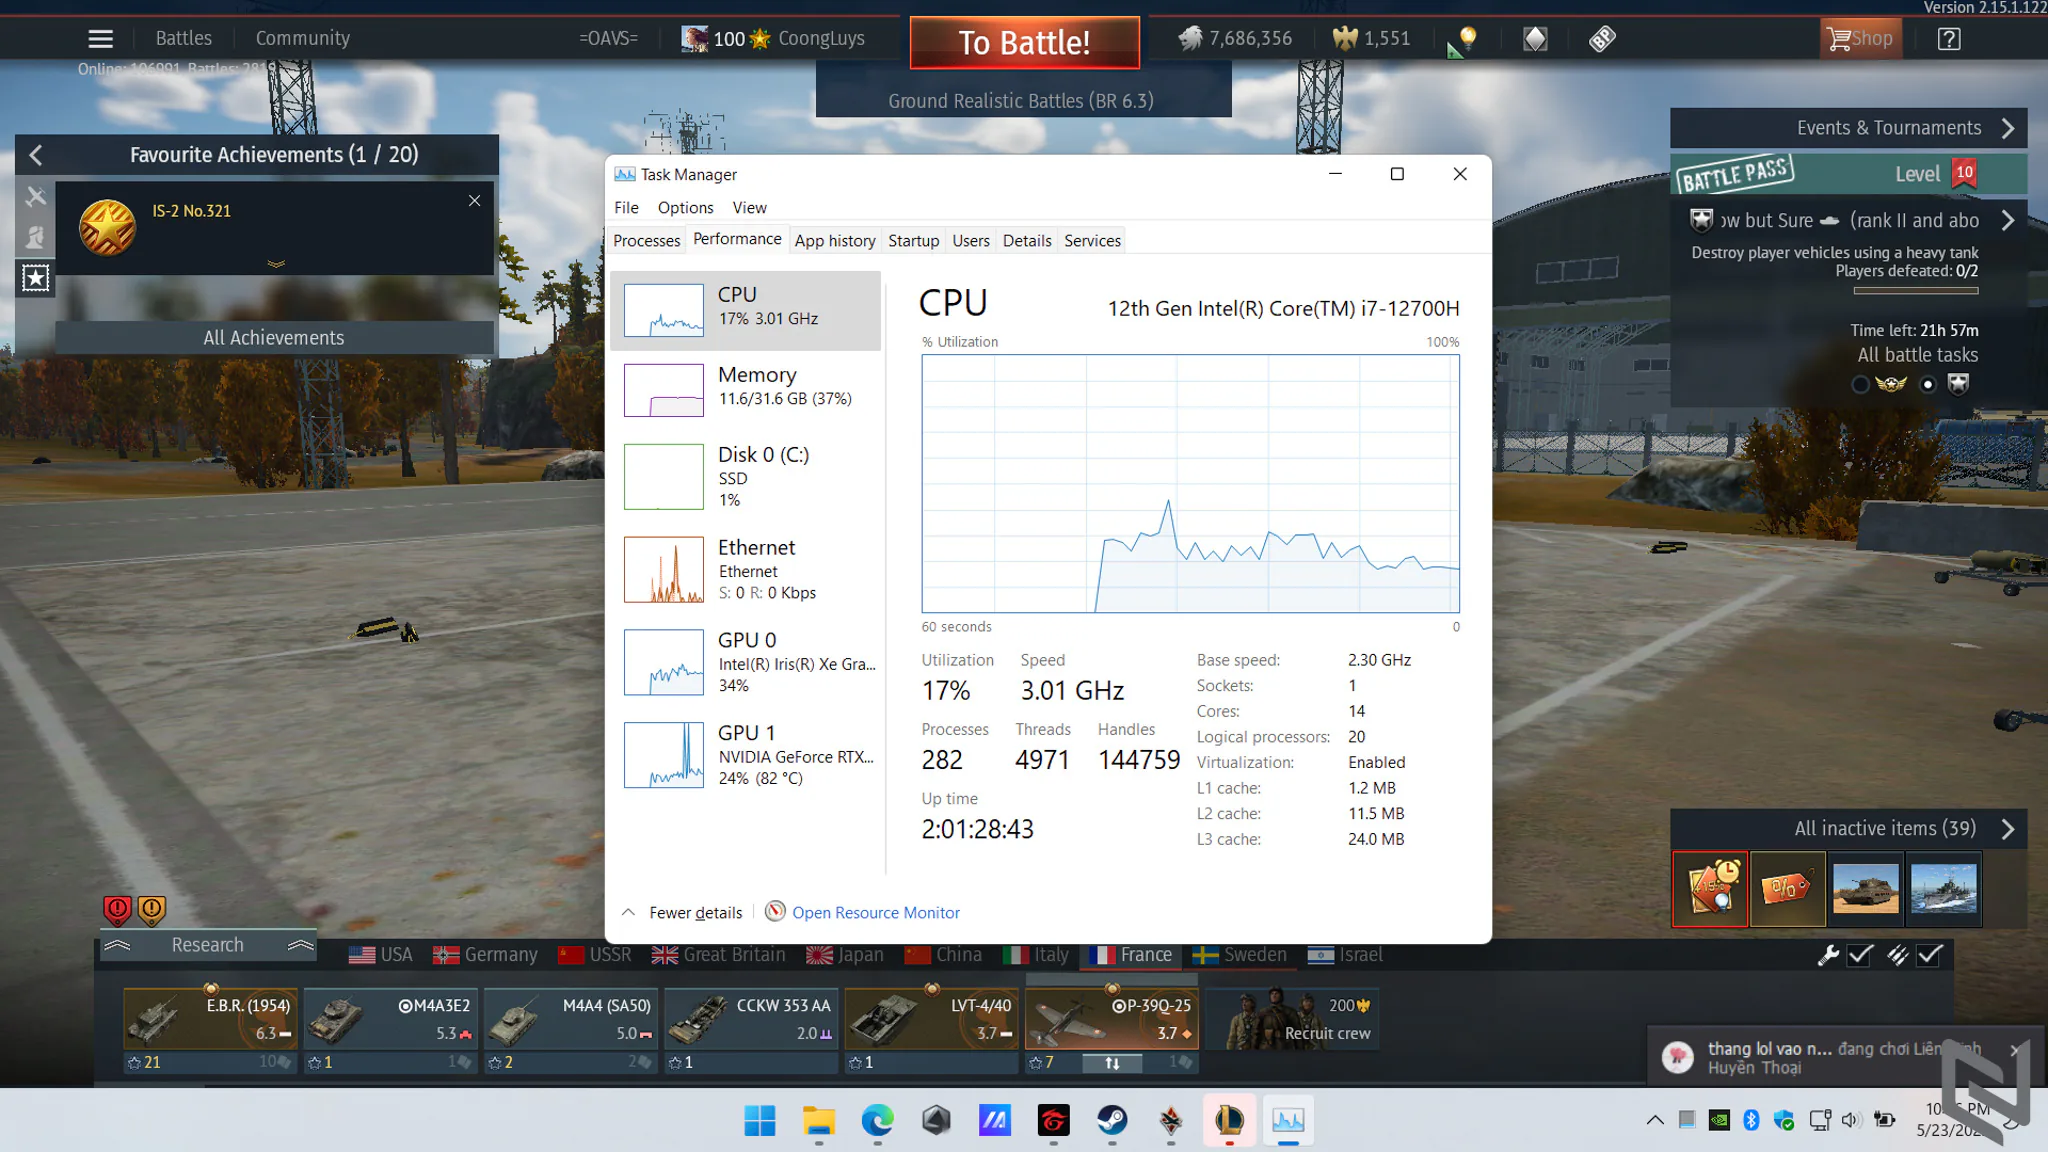Go back in Favourite Achievements panel
The height and width of the screenshot is (1152, 2048).
36,155
